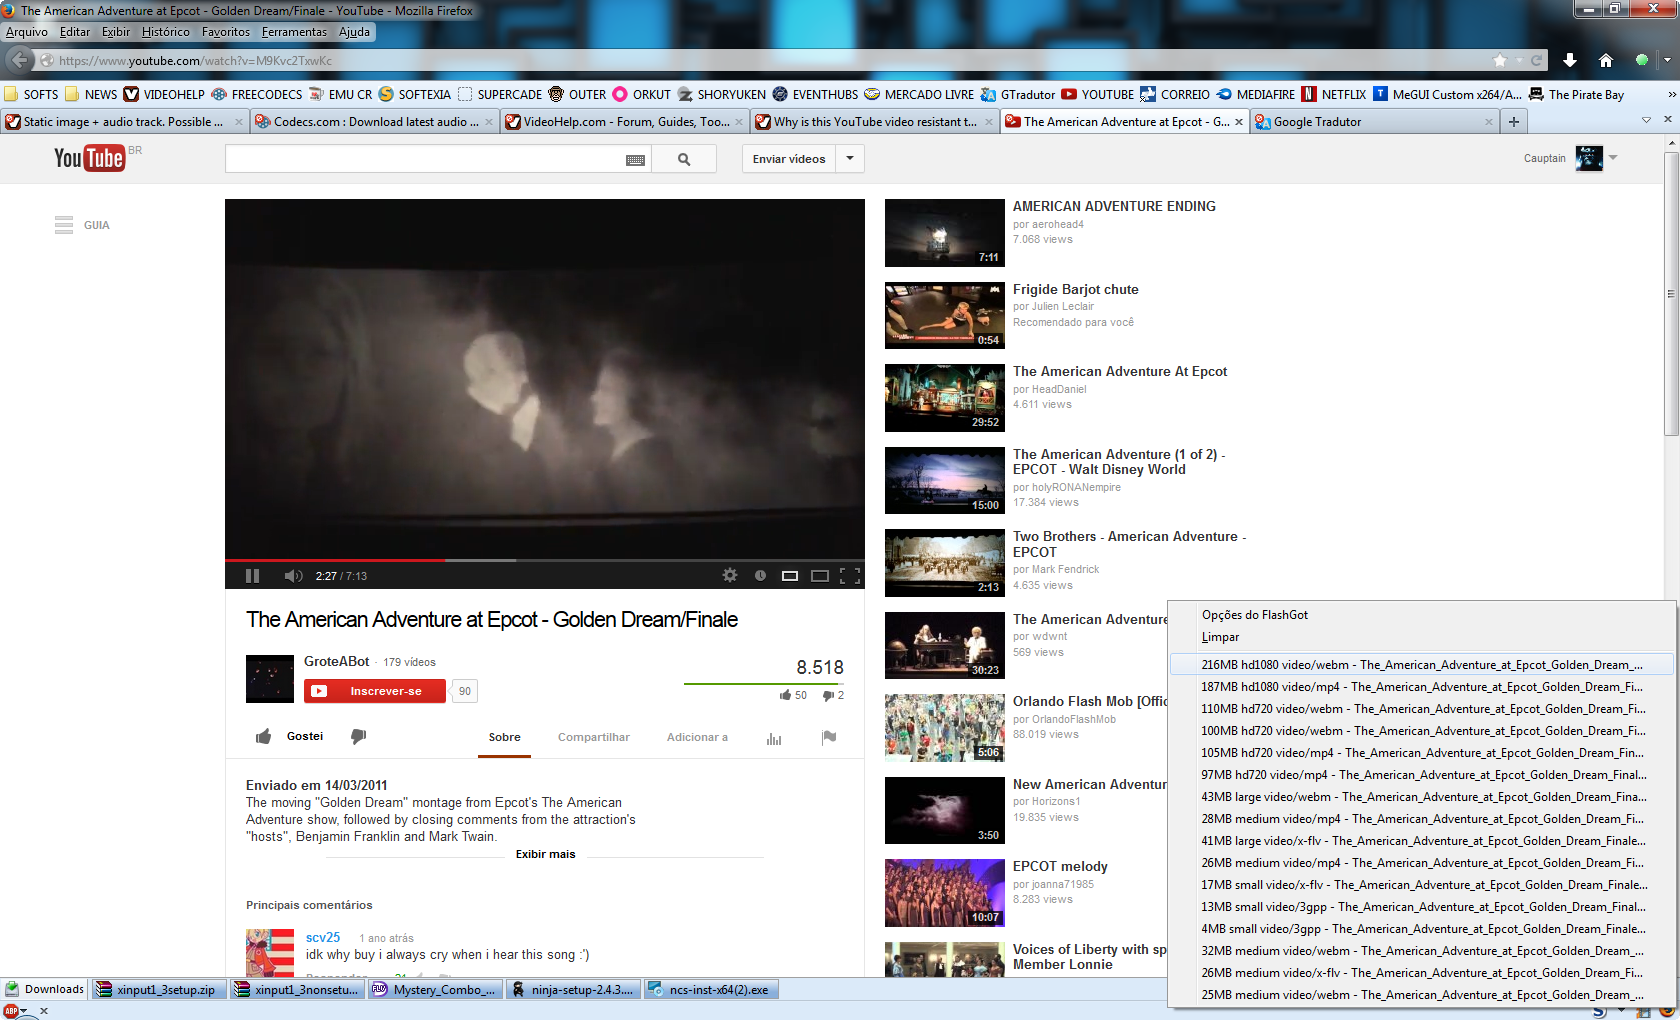
Task: Enter fullscreen video mode
Action: (x=850, y=575)
